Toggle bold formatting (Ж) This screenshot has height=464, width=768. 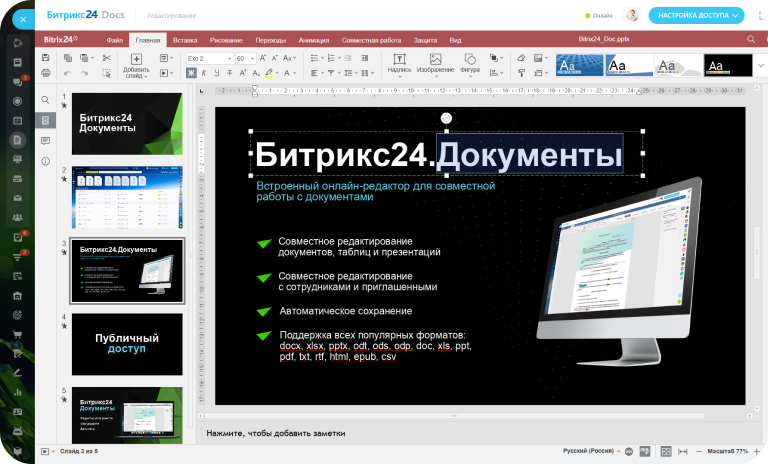click(190, 73)
